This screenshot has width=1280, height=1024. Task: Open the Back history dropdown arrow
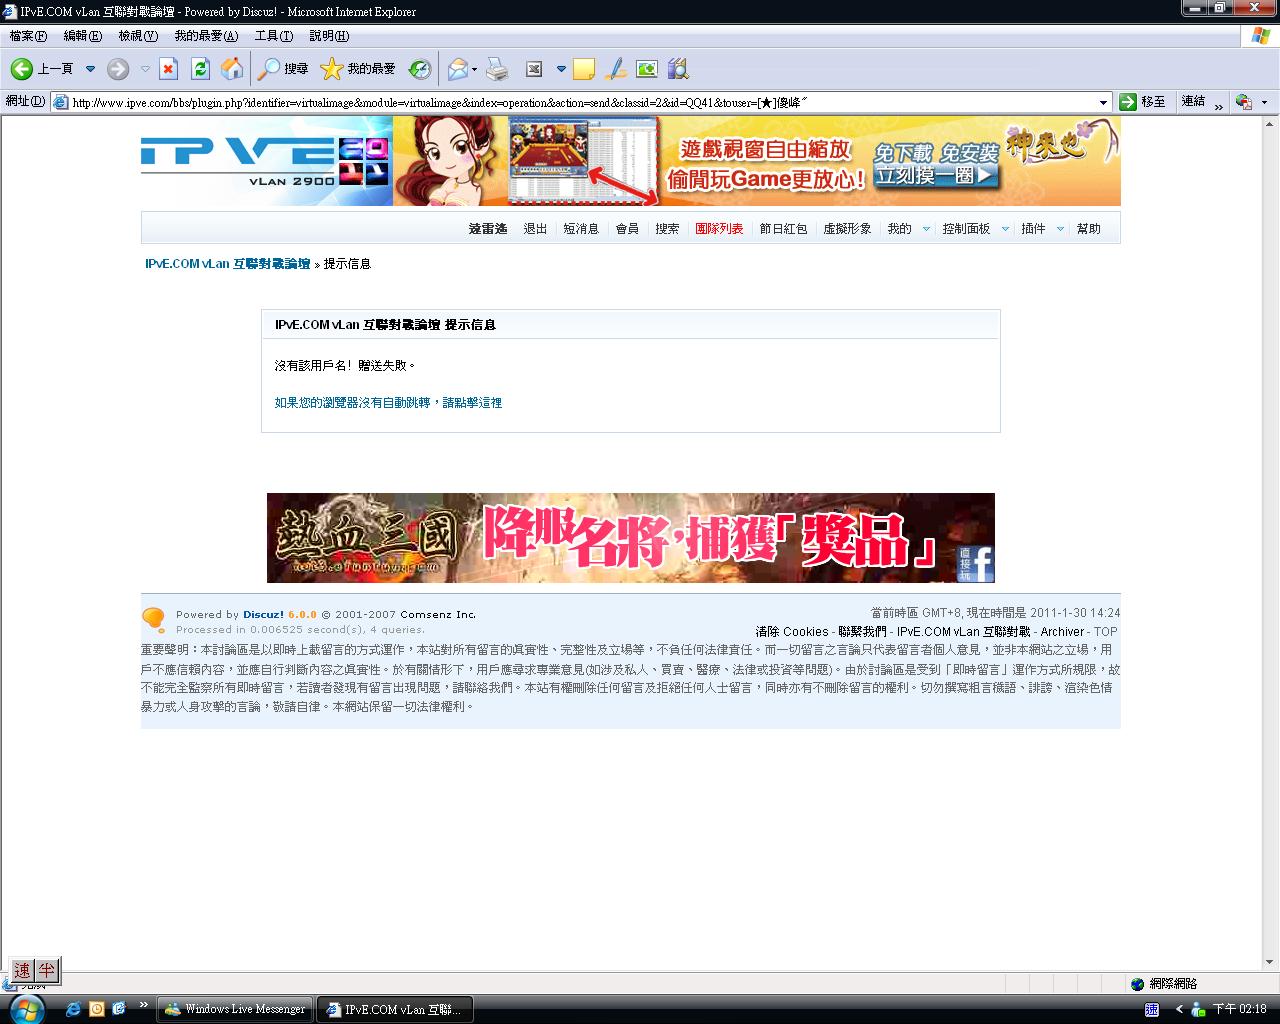coord(90,69)
